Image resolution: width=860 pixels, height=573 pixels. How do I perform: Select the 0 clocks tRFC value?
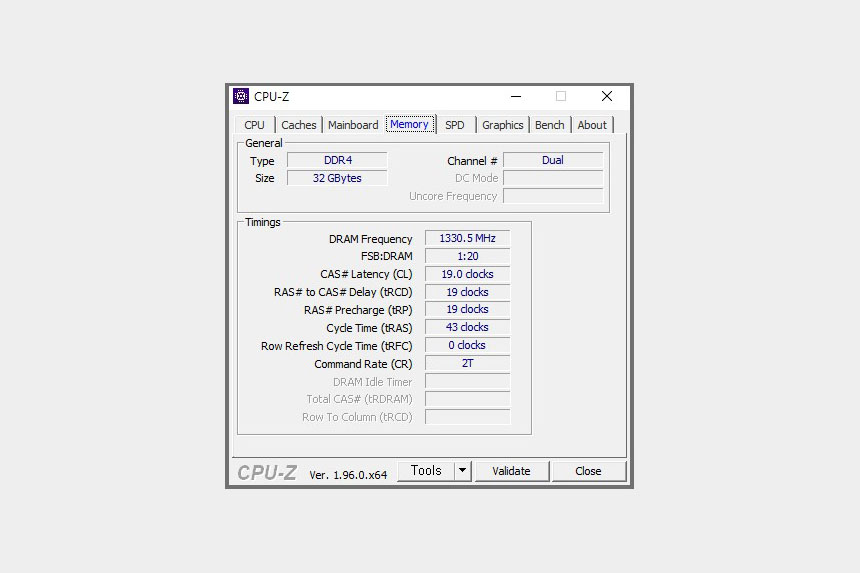pos(467,345)
